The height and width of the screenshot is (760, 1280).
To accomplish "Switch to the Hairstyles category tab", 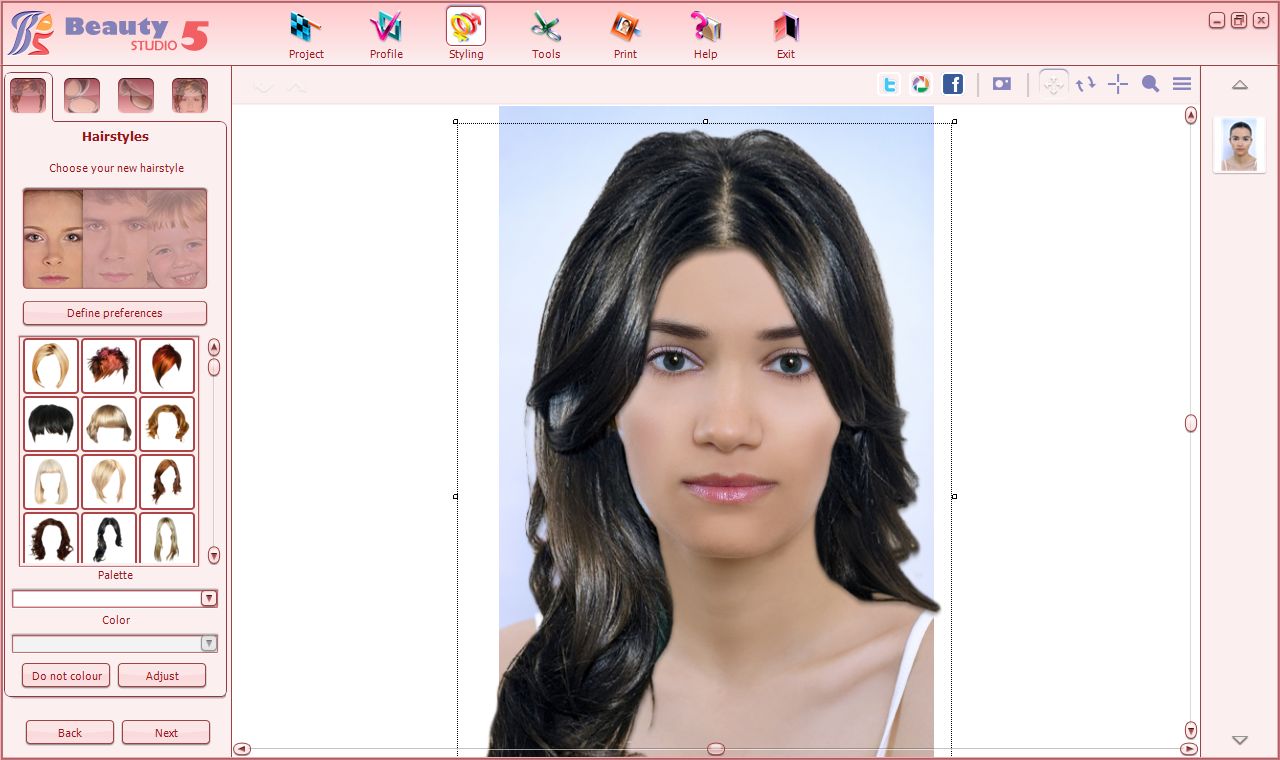I will (x=28, y=96).
